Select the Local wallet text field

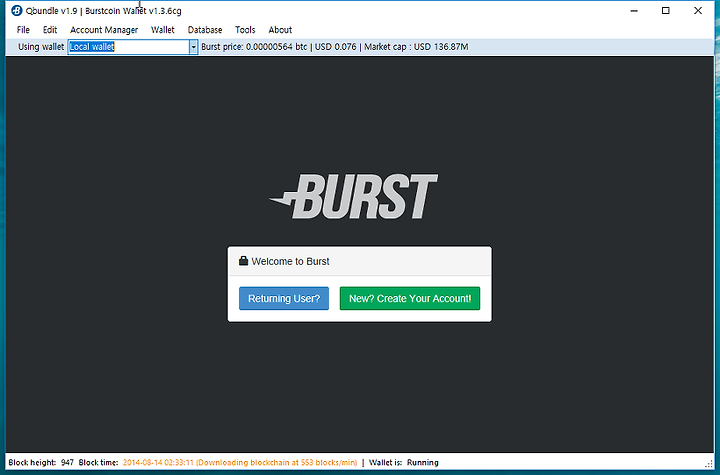pos(129,47)
